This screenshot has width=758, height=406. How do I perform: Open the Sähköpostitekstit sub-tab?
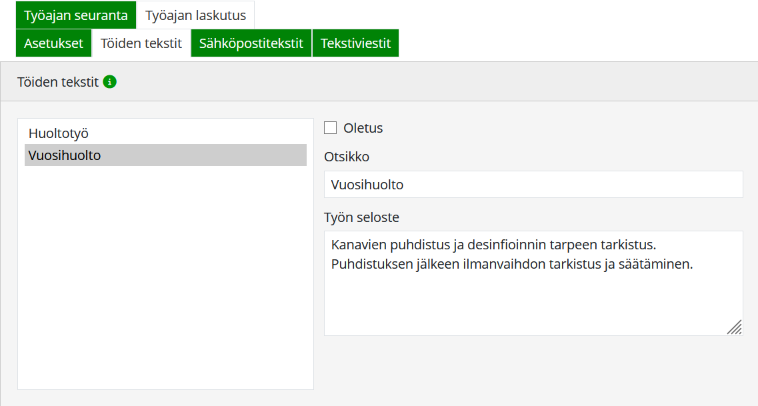pos(251,43)
